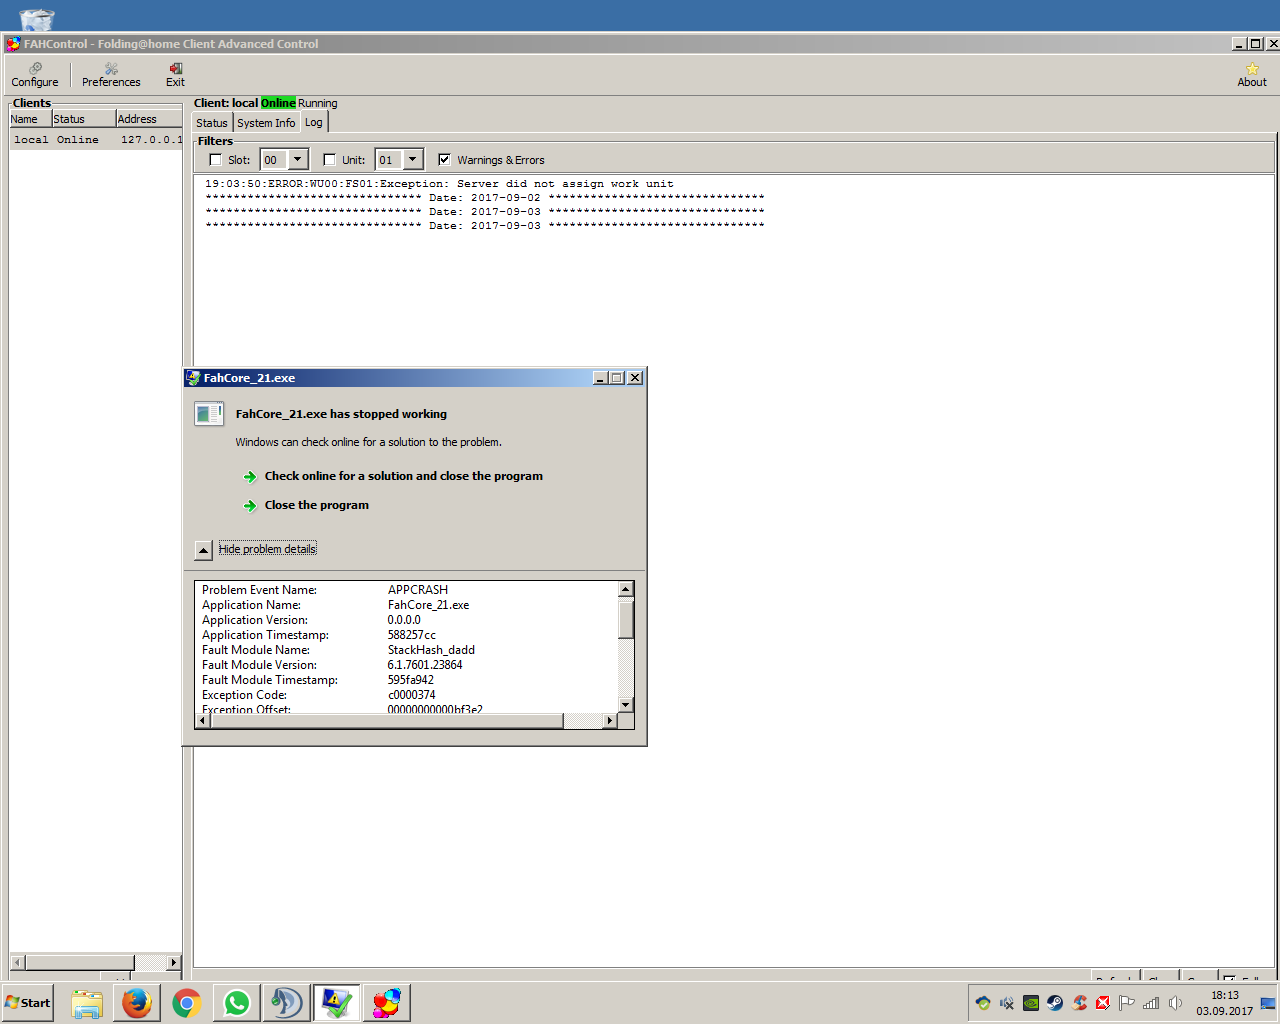Open the Unit 01 dropdown
The width and height of the screenshot is (1280, 1024).
pos(412,159)
